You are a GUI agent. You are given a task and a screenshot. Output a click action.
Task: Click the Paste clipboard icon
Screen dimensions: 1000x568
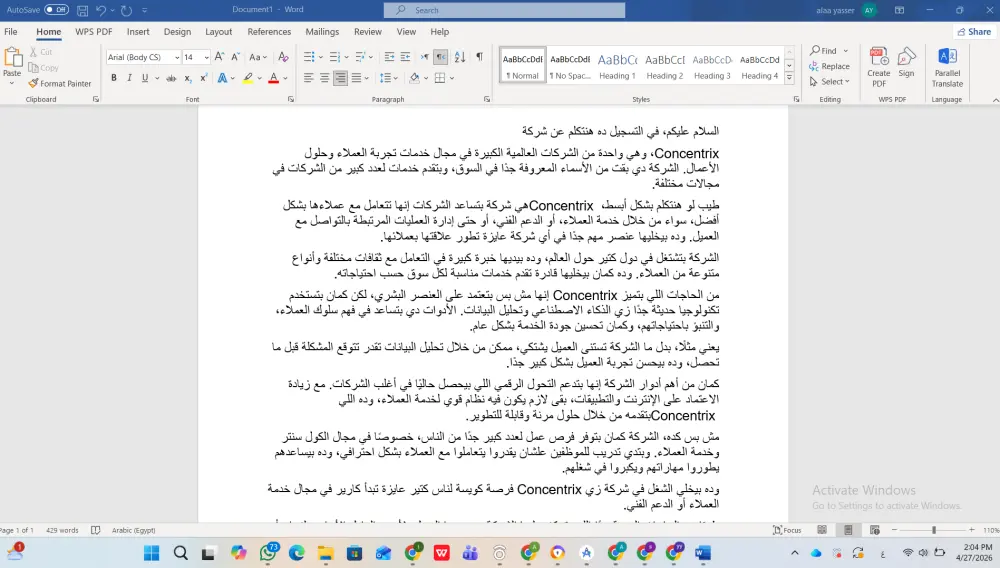coord(13,57)
